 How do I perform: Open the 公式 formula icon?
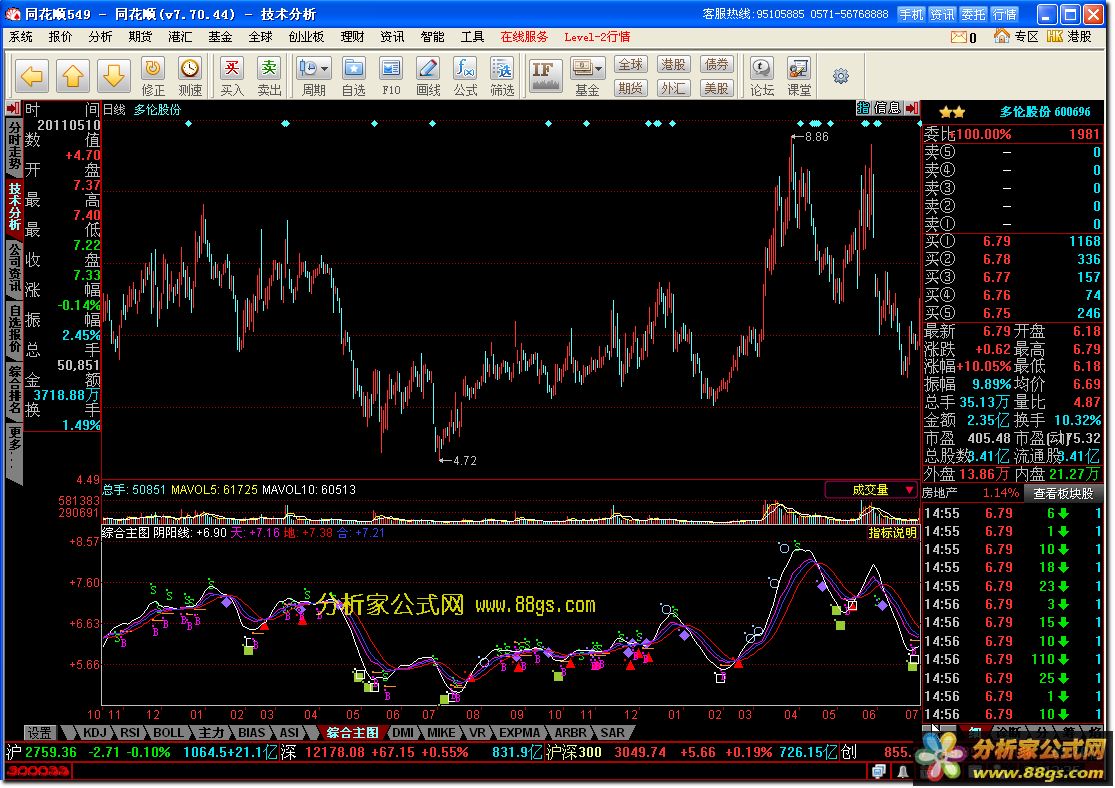point(465,76)
